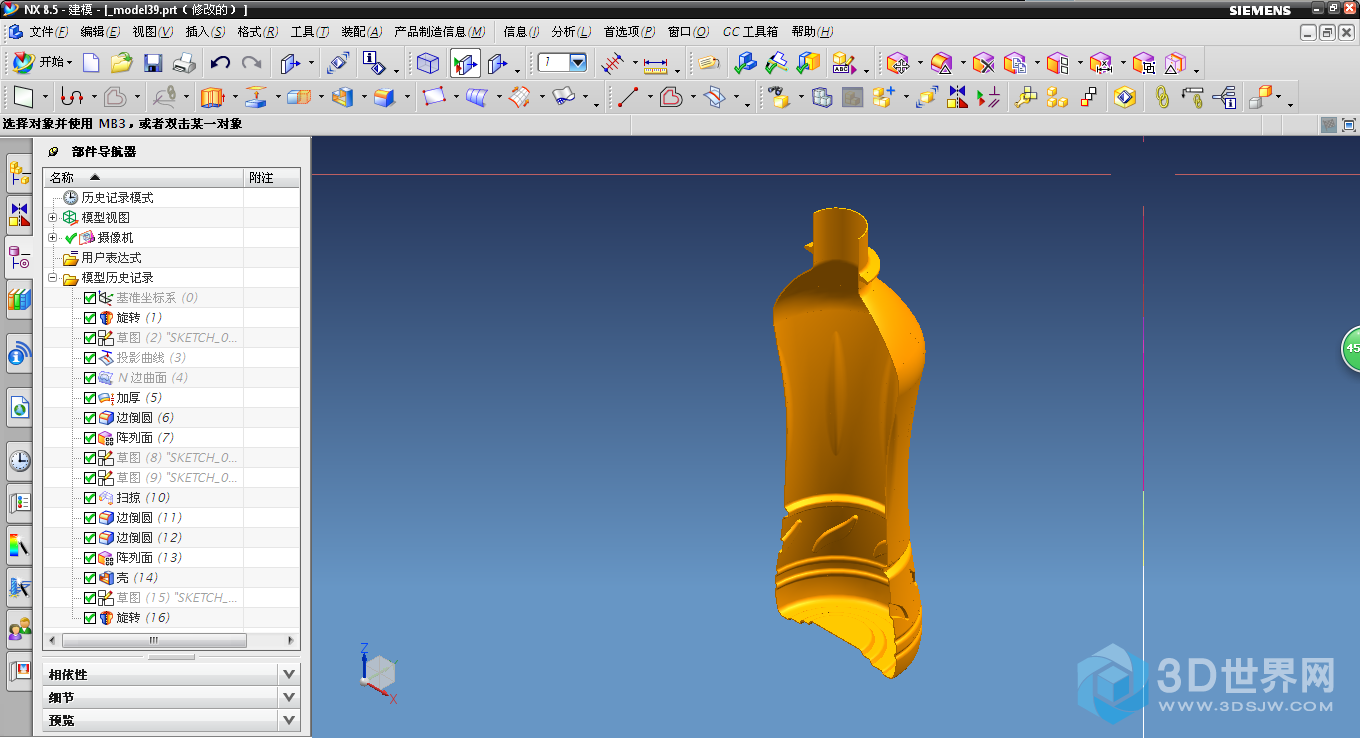Click the 附注 column header
Image resolution: width=1360 pixels, height=738 pixels.
(272, 177)
